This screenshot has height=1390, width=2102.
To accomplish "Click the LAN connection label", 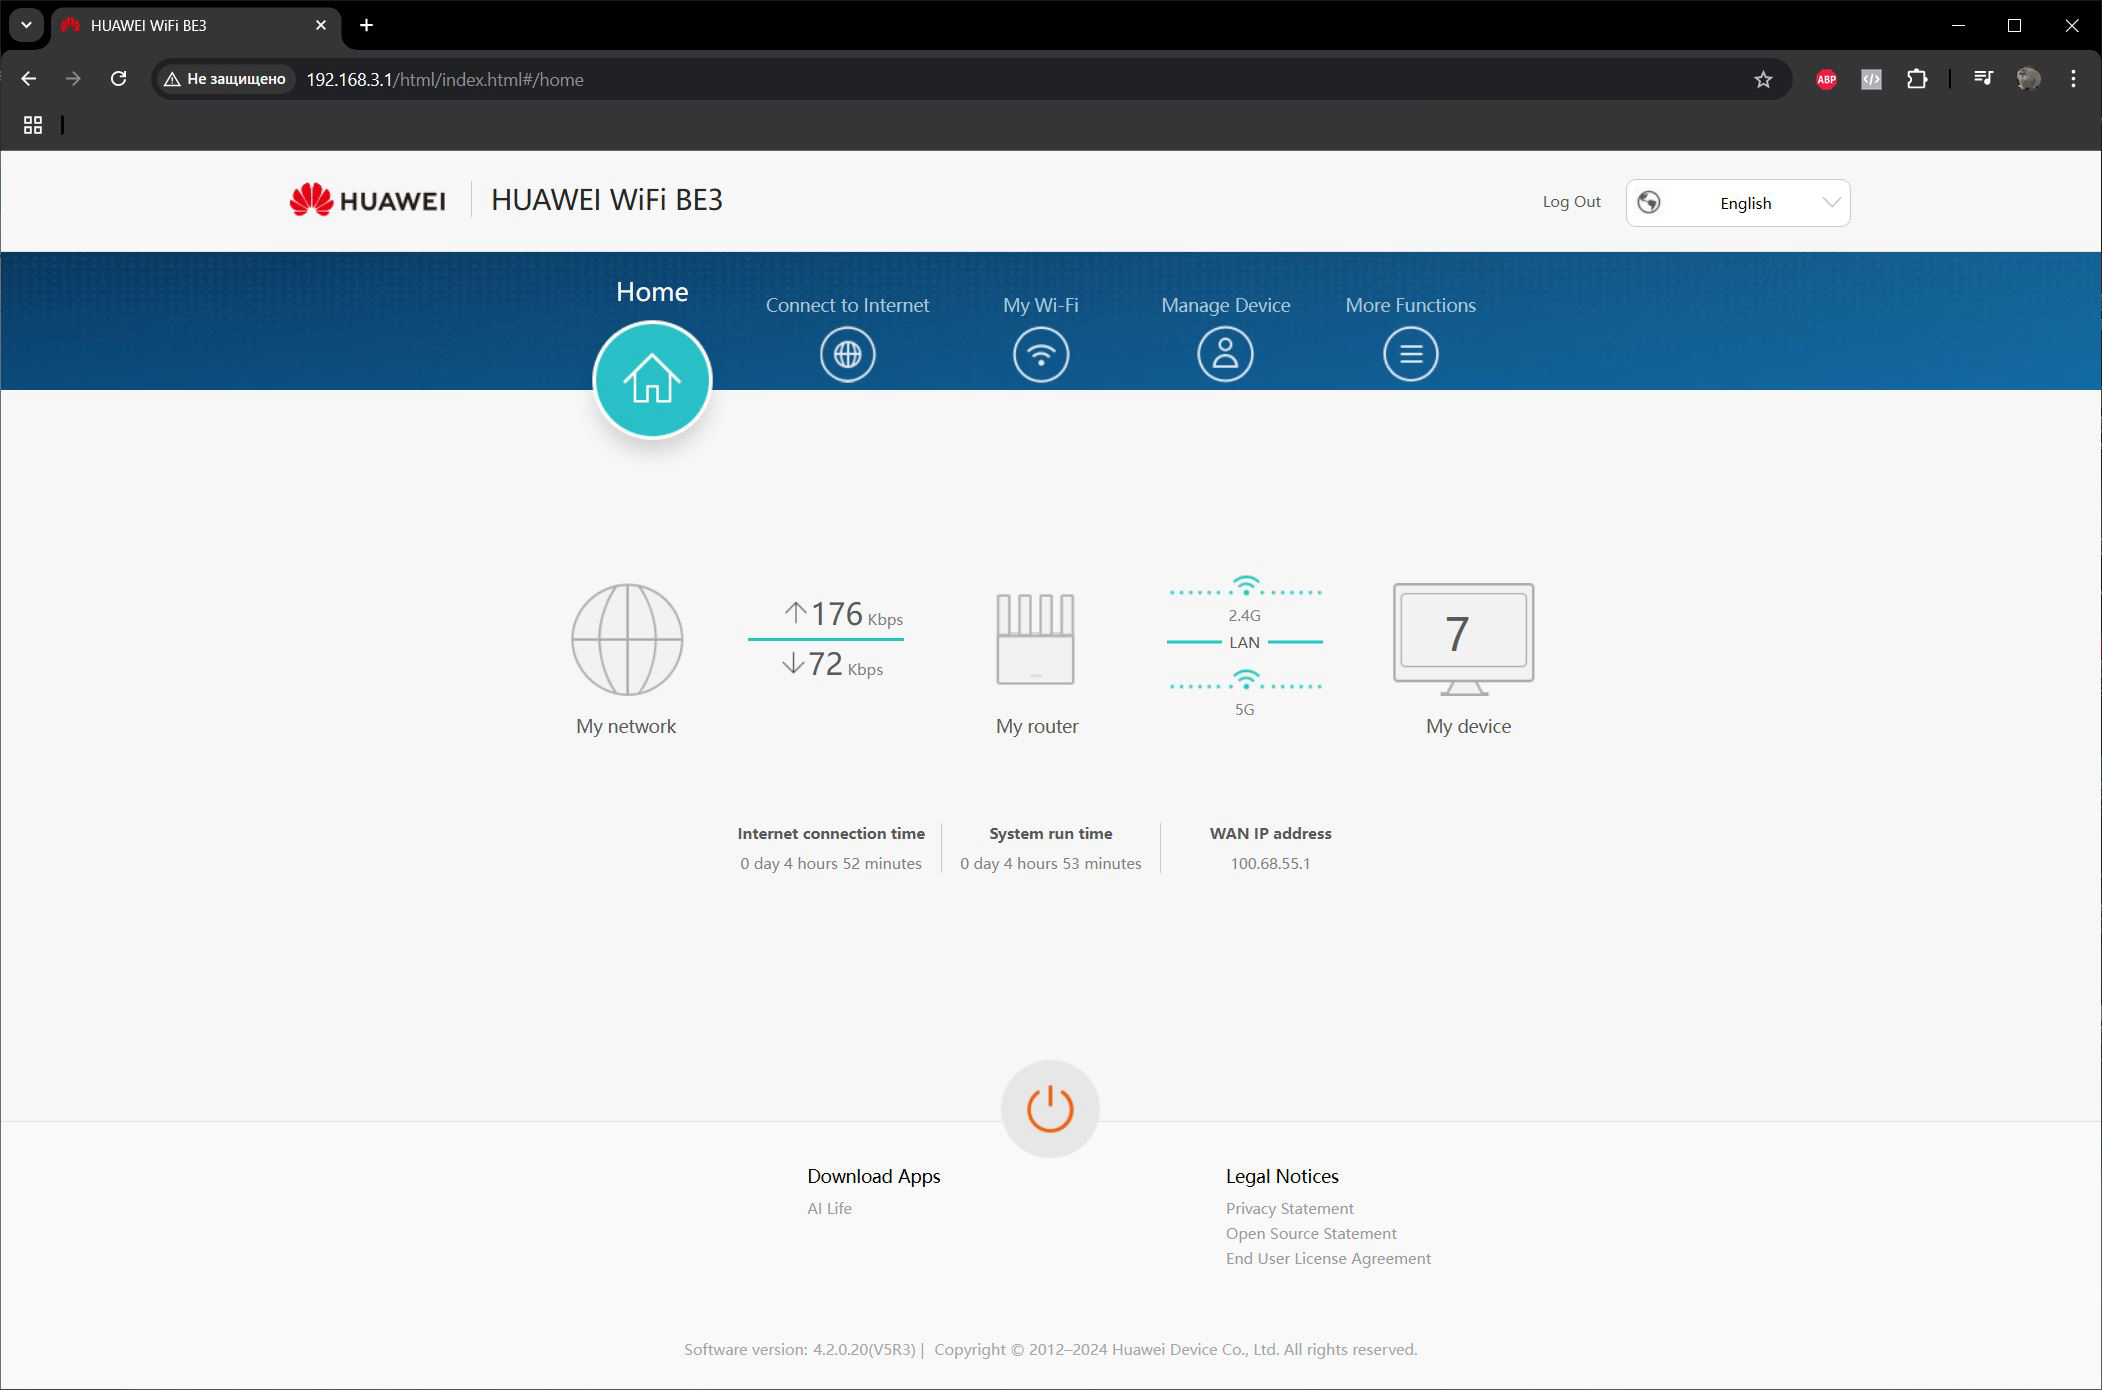I will pyautogui.click(x=1244, y=642).
